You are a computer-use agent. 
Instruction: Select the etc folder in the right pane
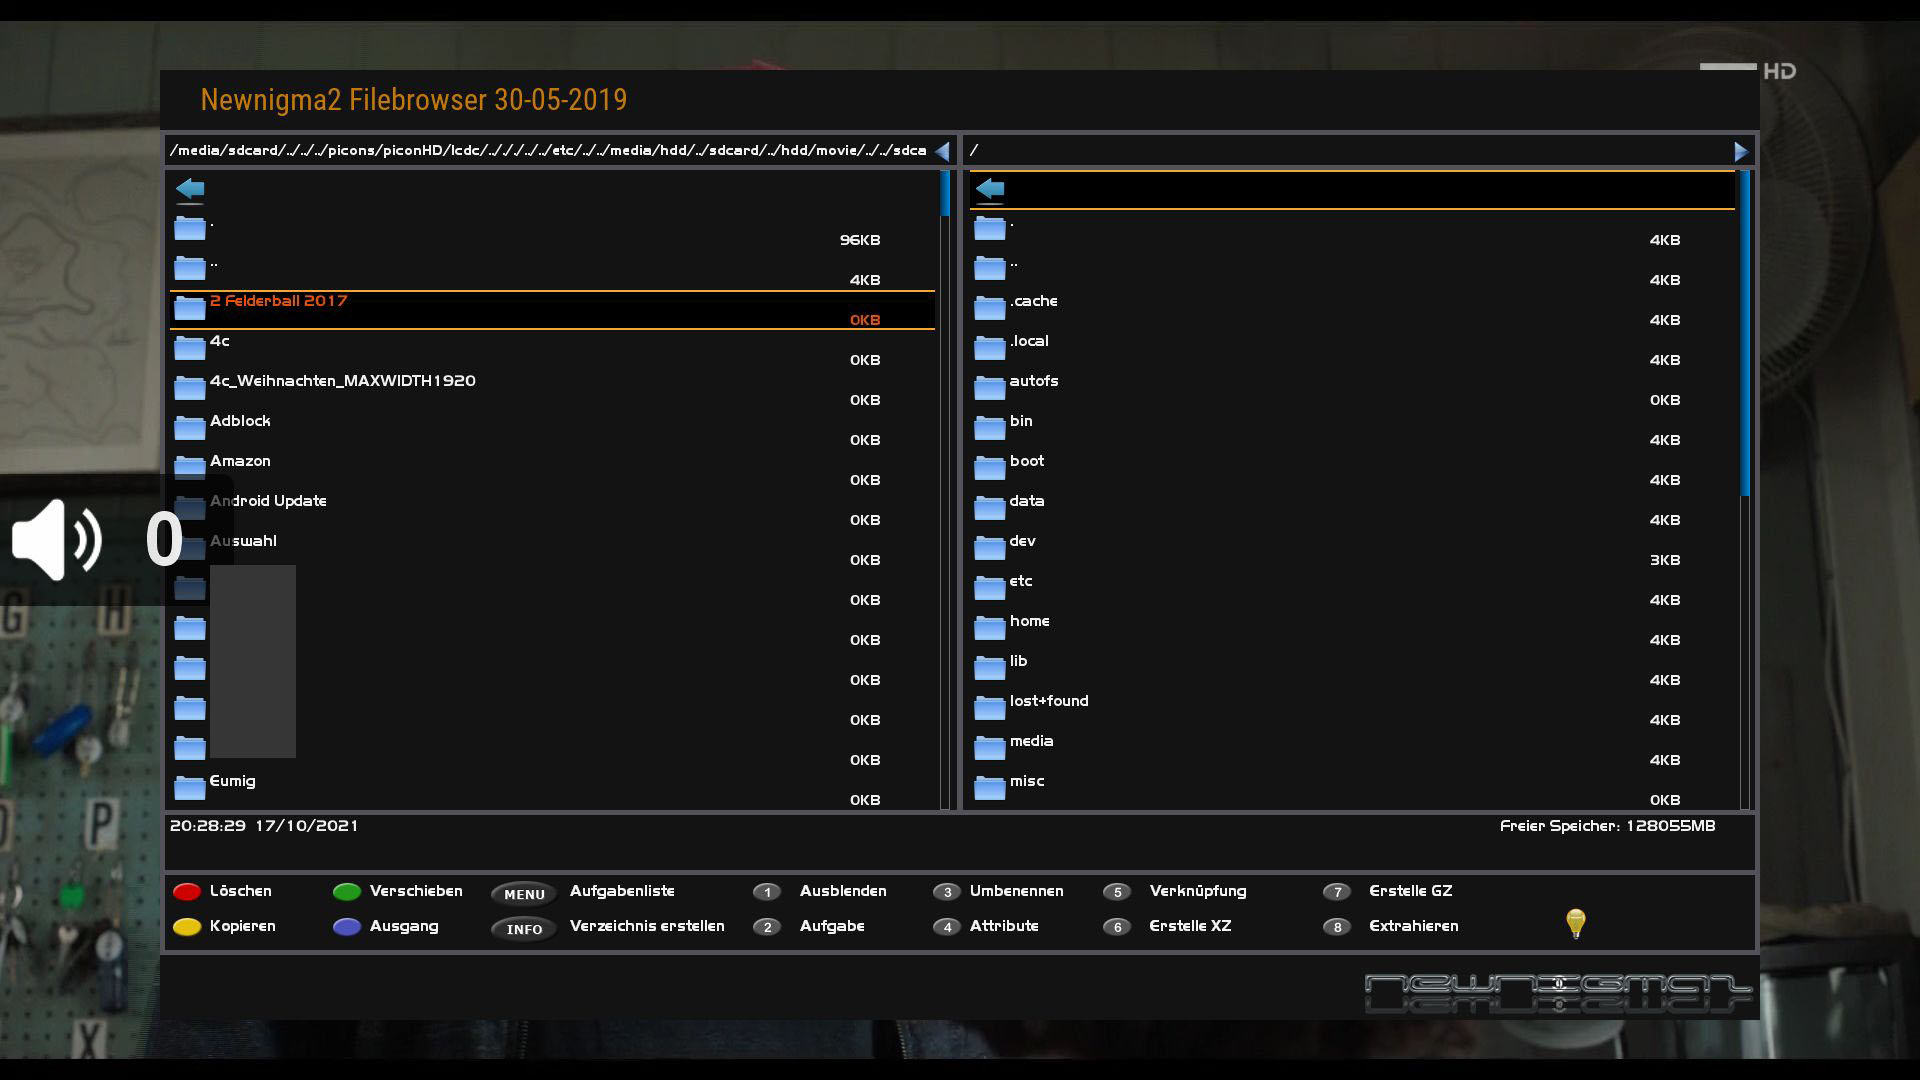click(1020, 581)
